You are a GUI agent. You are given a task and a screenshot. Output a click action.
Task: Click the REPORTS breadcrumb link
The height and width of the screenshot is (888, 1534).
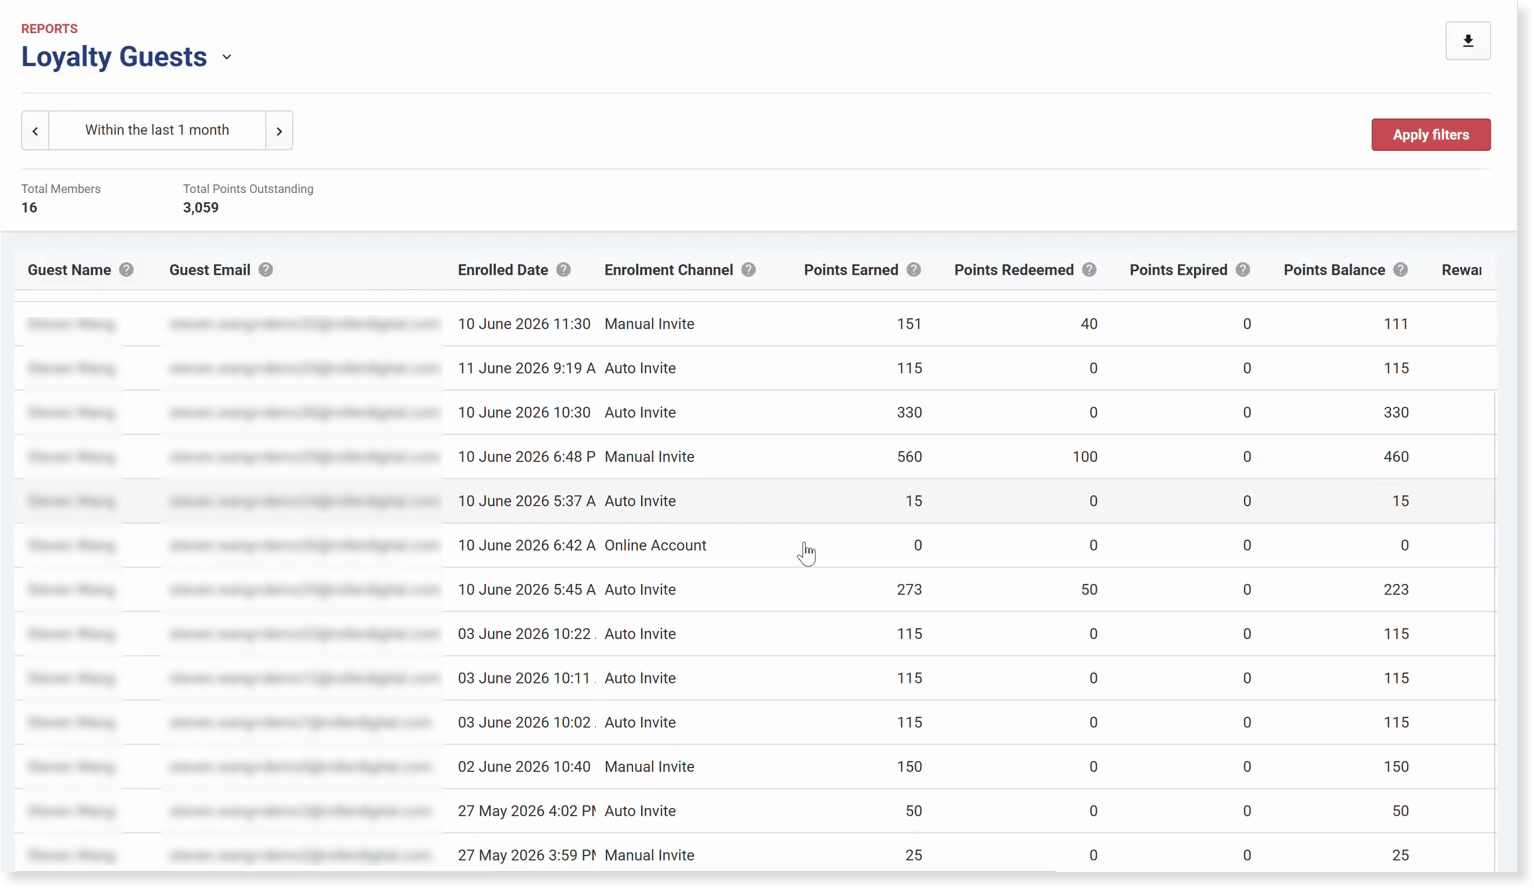click(x=49, y=29)
